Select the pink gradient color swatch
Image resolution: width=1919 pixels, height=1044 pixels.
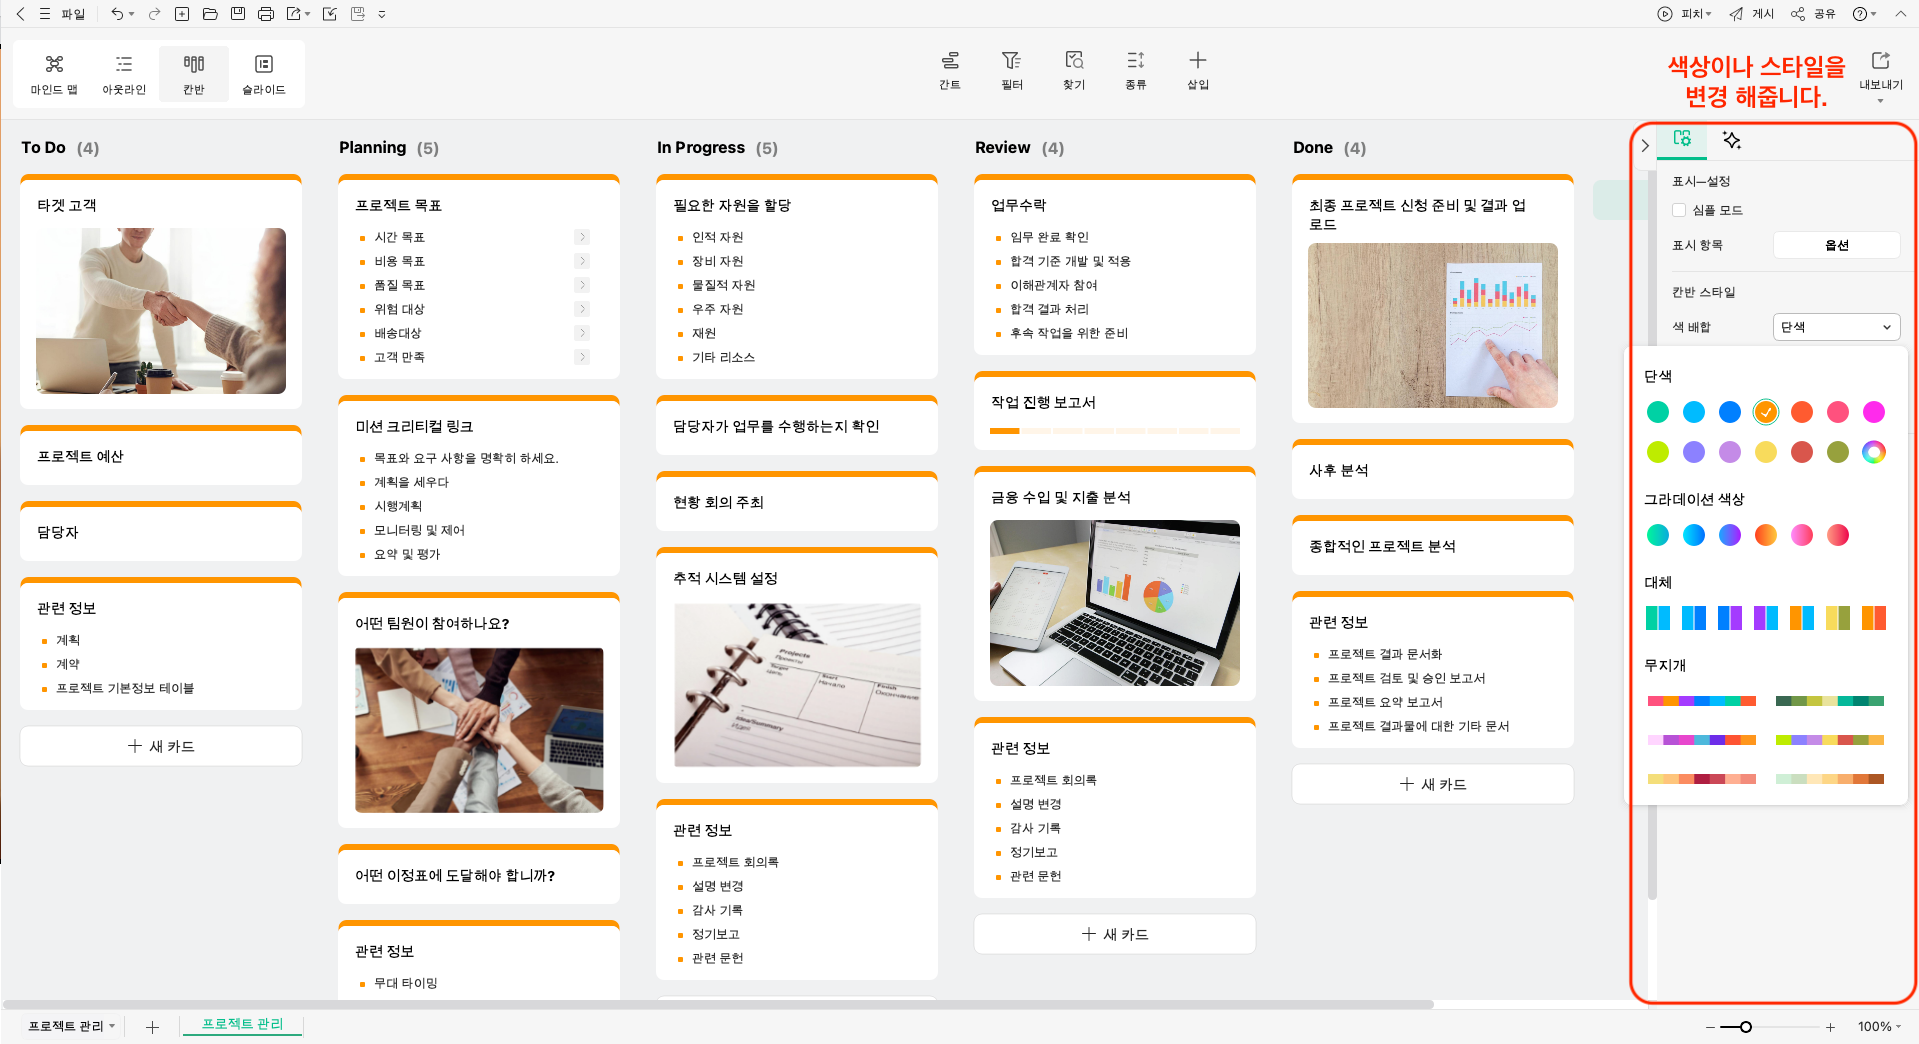pyautogui.click(x=1801, y=535)
